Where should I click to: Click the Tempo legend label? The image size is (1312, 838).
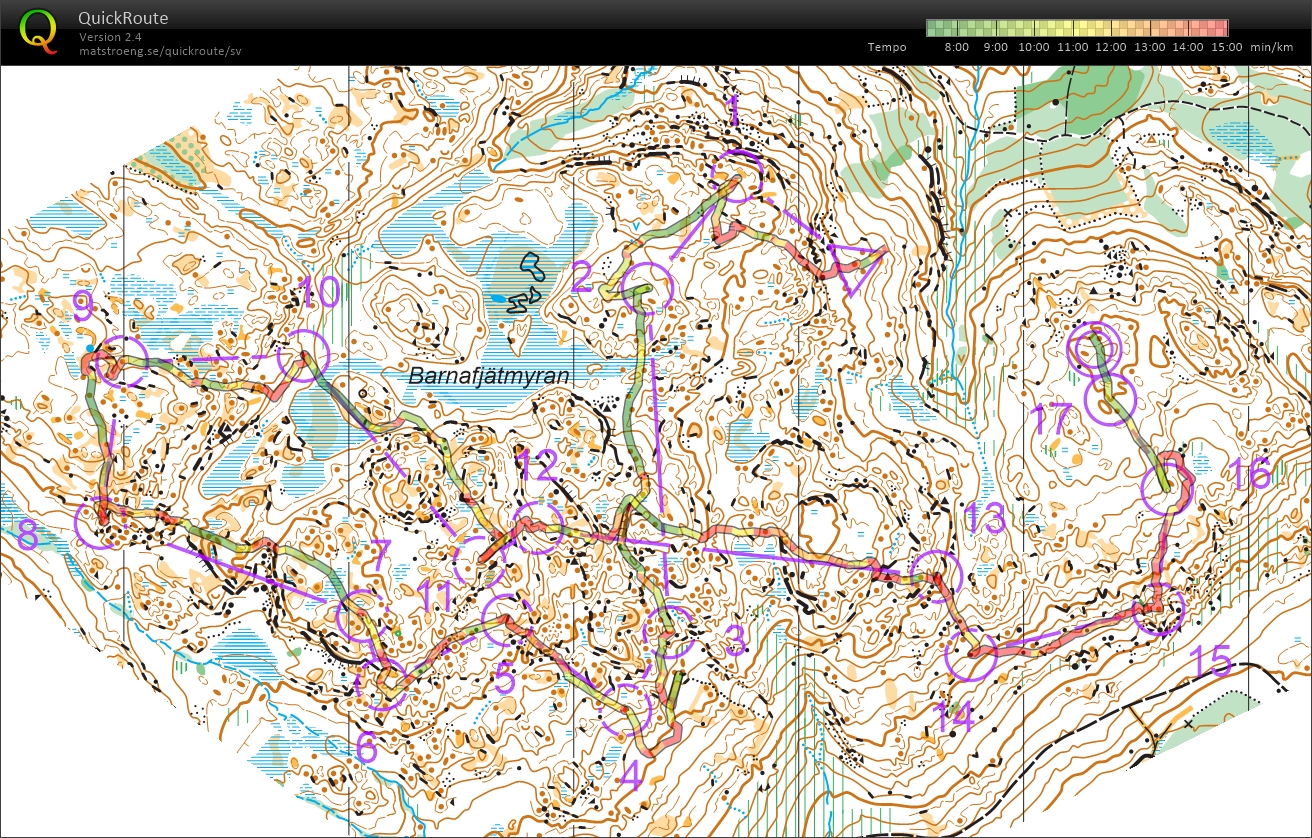886,47
